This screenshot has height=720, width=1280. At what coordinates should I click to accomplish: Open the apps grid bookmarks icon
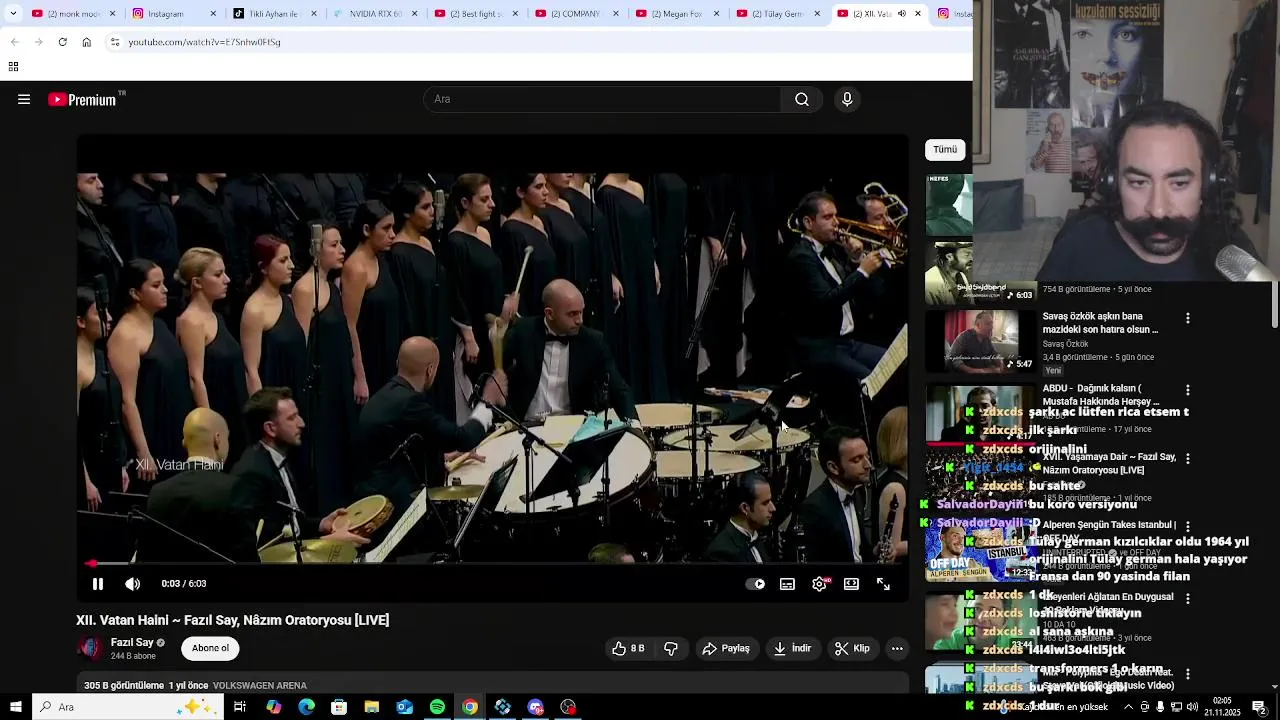(x=13, y=67)
